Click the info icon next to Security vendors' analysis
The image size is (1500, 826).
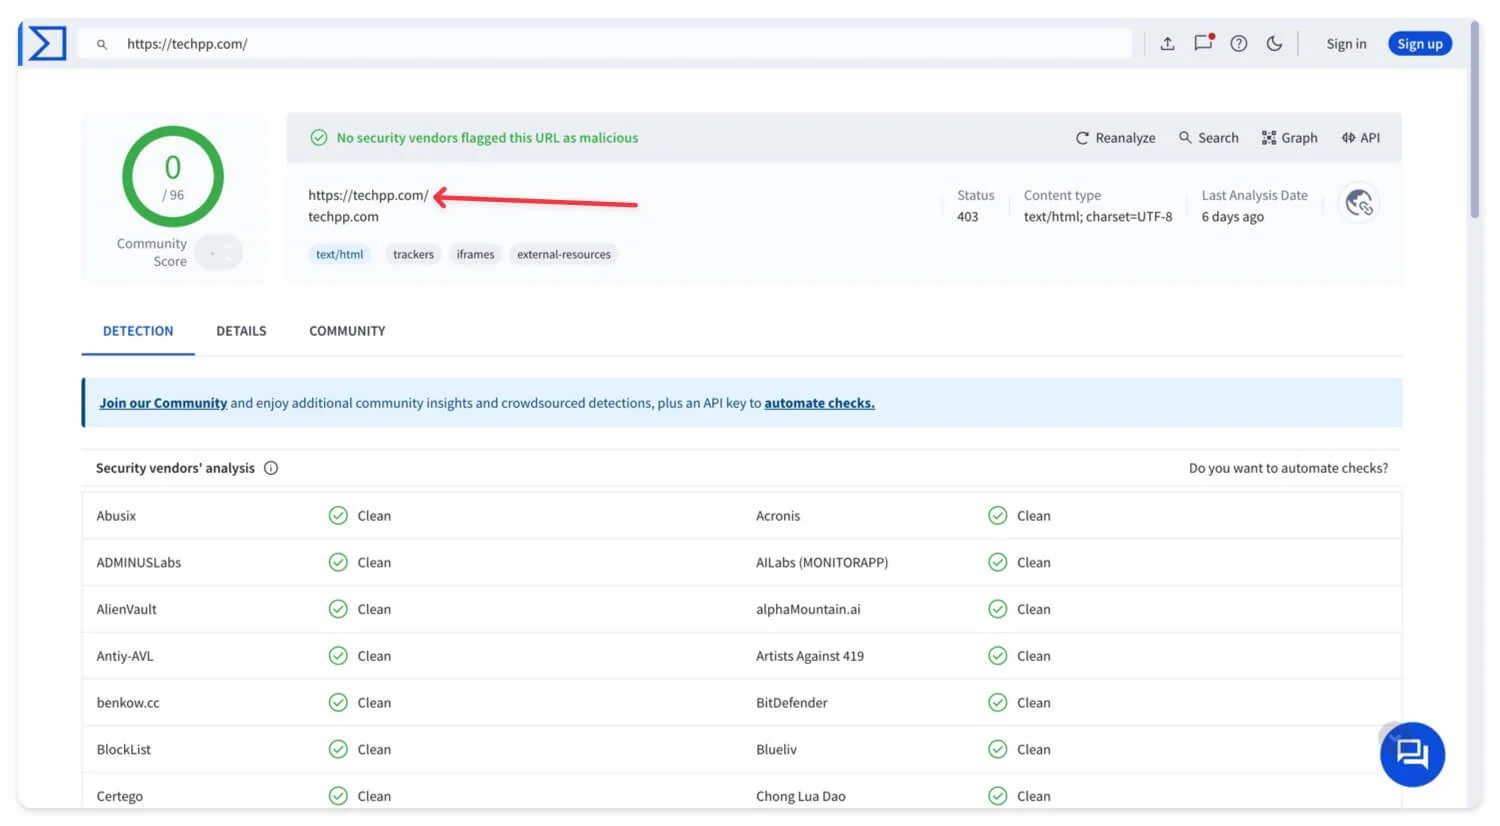click(x=271, y=468)
